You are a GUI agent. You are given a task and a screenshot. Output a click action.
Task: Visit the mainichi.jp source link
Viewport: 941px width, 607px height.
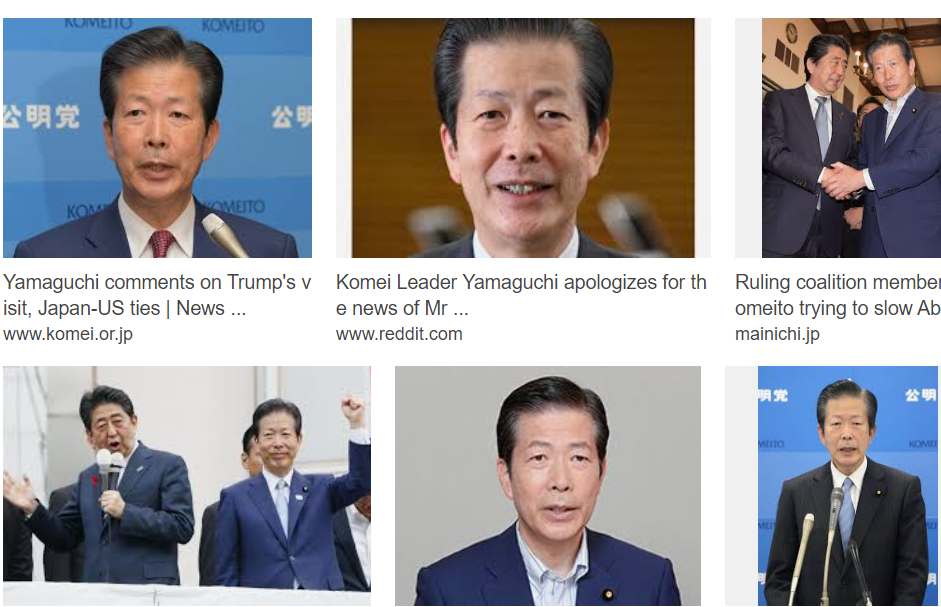(777, 334)
